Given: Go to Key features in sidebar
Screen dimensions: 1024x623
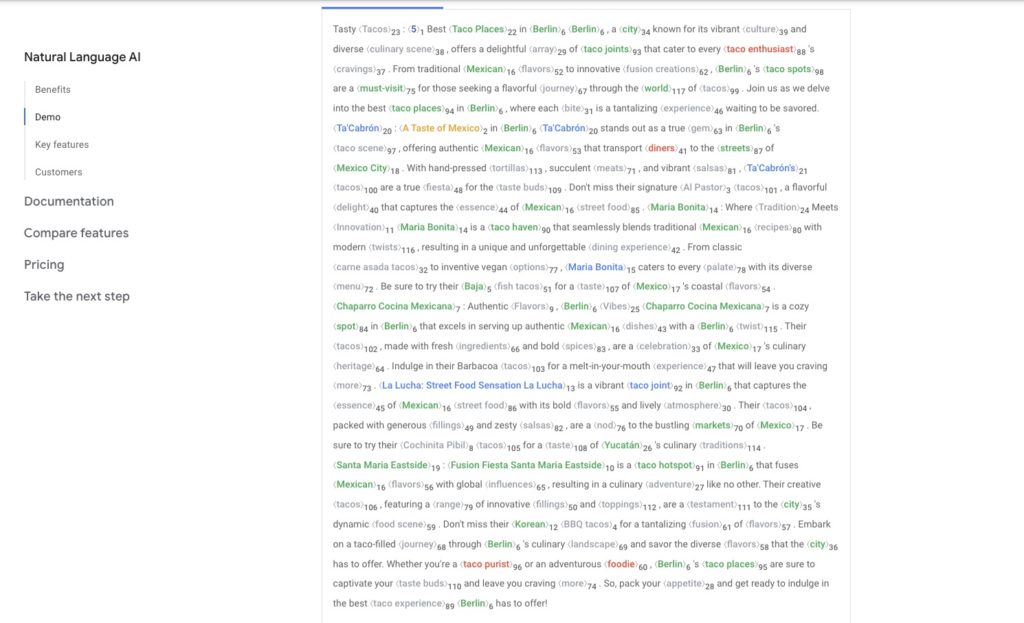Looking at the screenshot, I should [x=62, y=144].
